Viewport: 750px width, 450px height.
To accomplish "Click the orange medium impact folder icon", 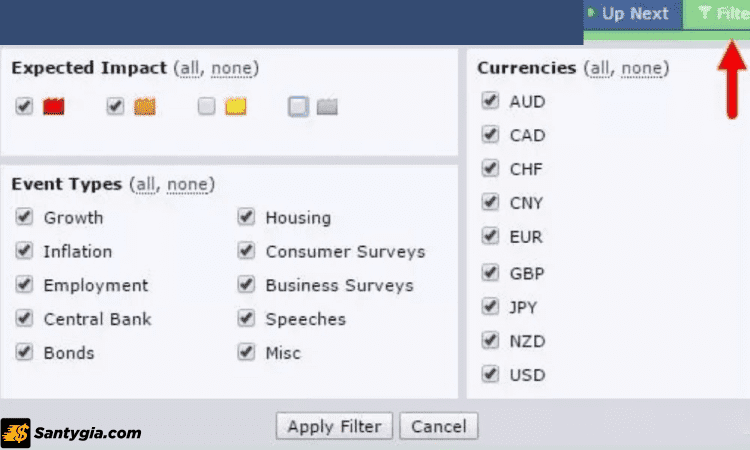I will pyautogui.click(x=144, y=106).
